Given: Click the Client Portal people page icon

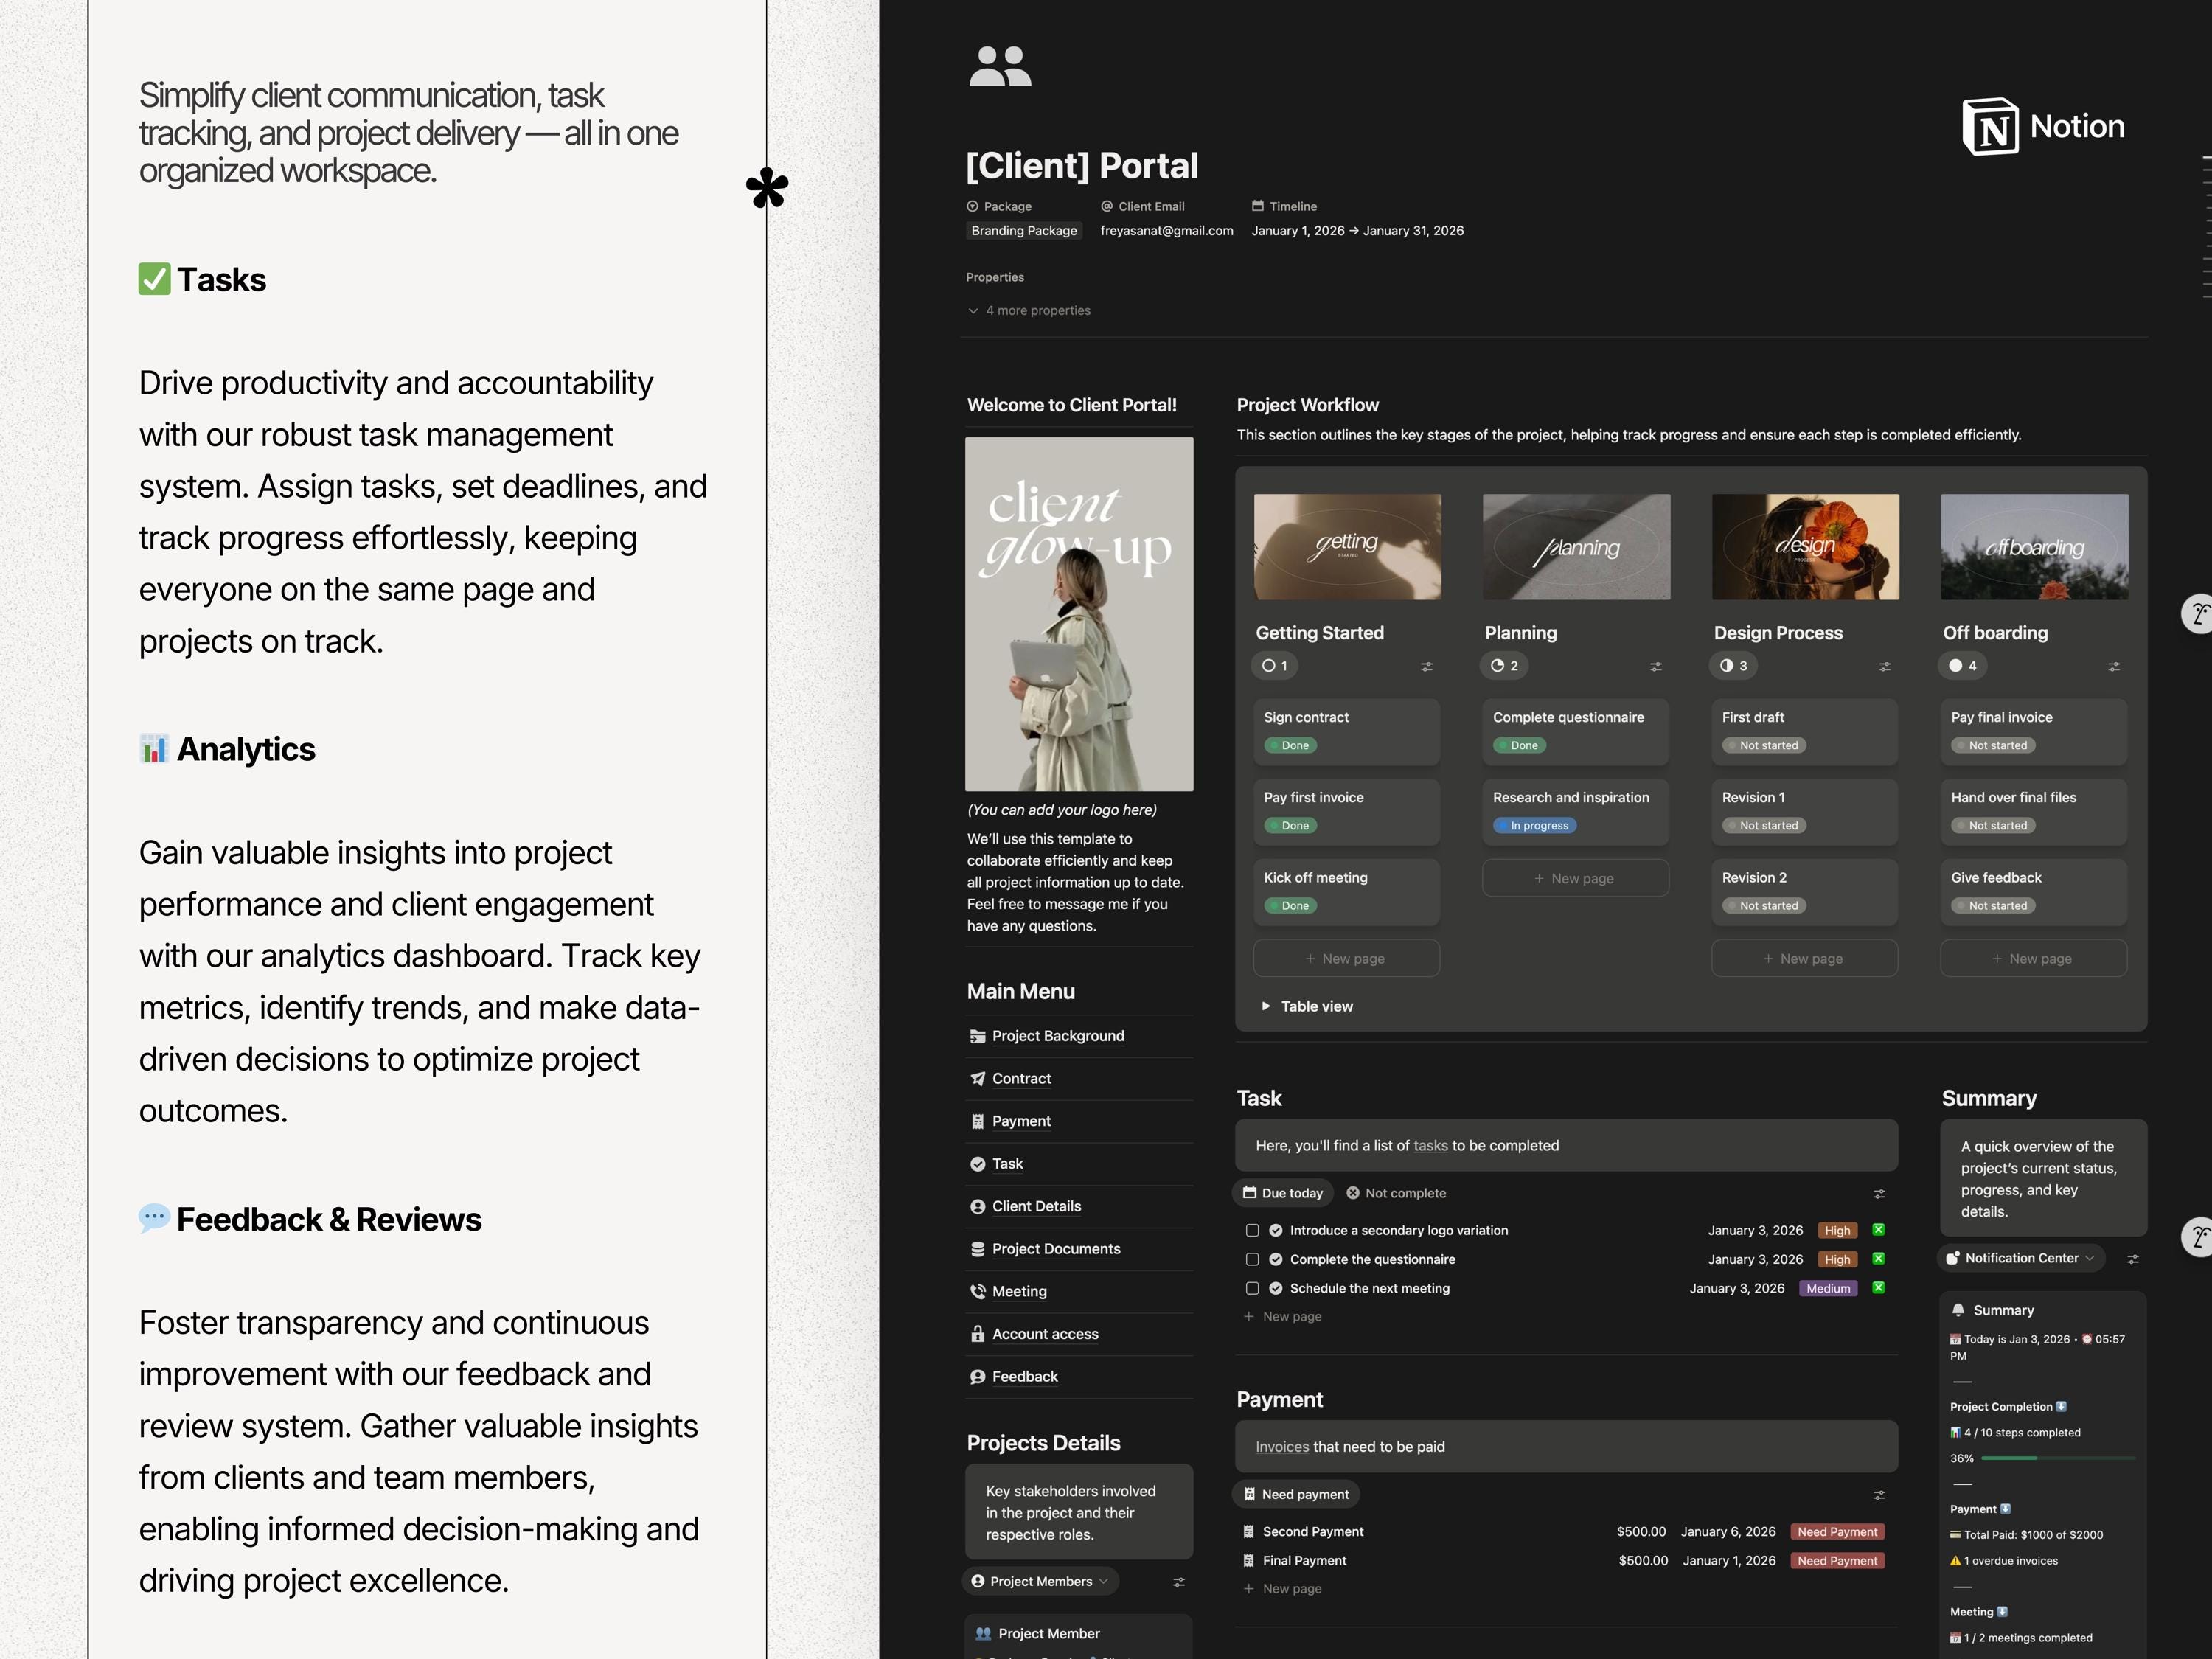Looking at the screenshot, I should [x=1000, y=66].
